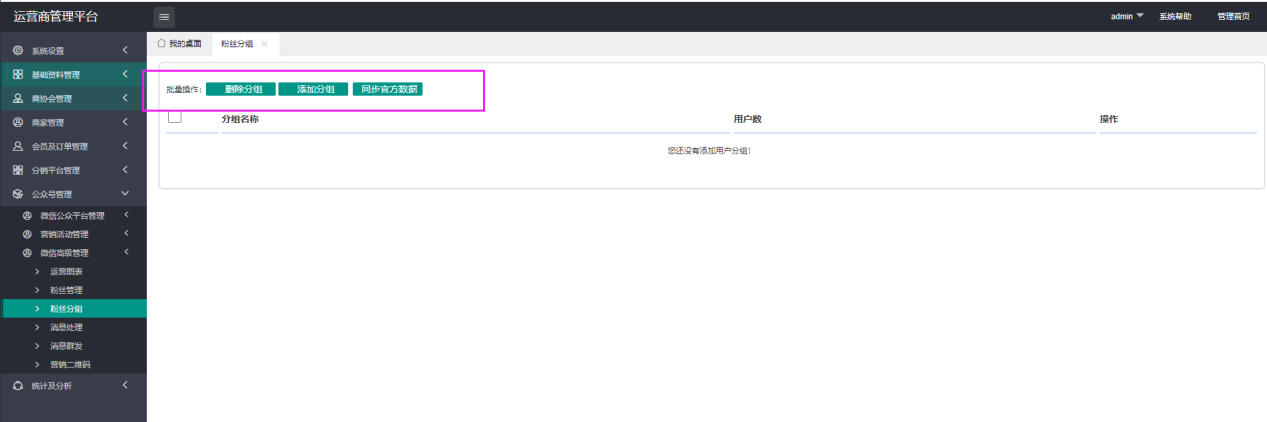Click the home icon on 我的桌面 tab
Screen dimensions: 1267x422
161,43
